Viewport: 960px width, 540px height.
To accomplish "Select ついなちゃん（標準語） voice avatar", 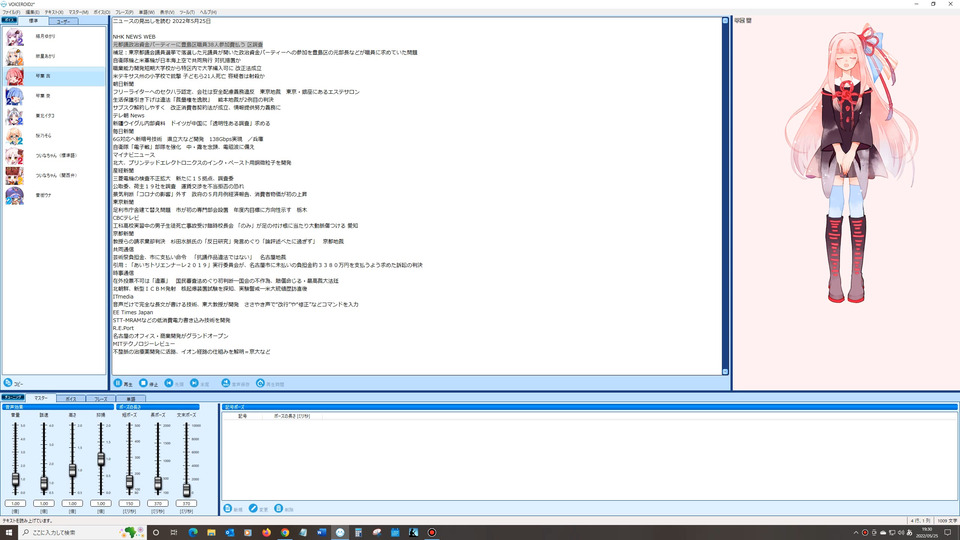I will 14,156.
